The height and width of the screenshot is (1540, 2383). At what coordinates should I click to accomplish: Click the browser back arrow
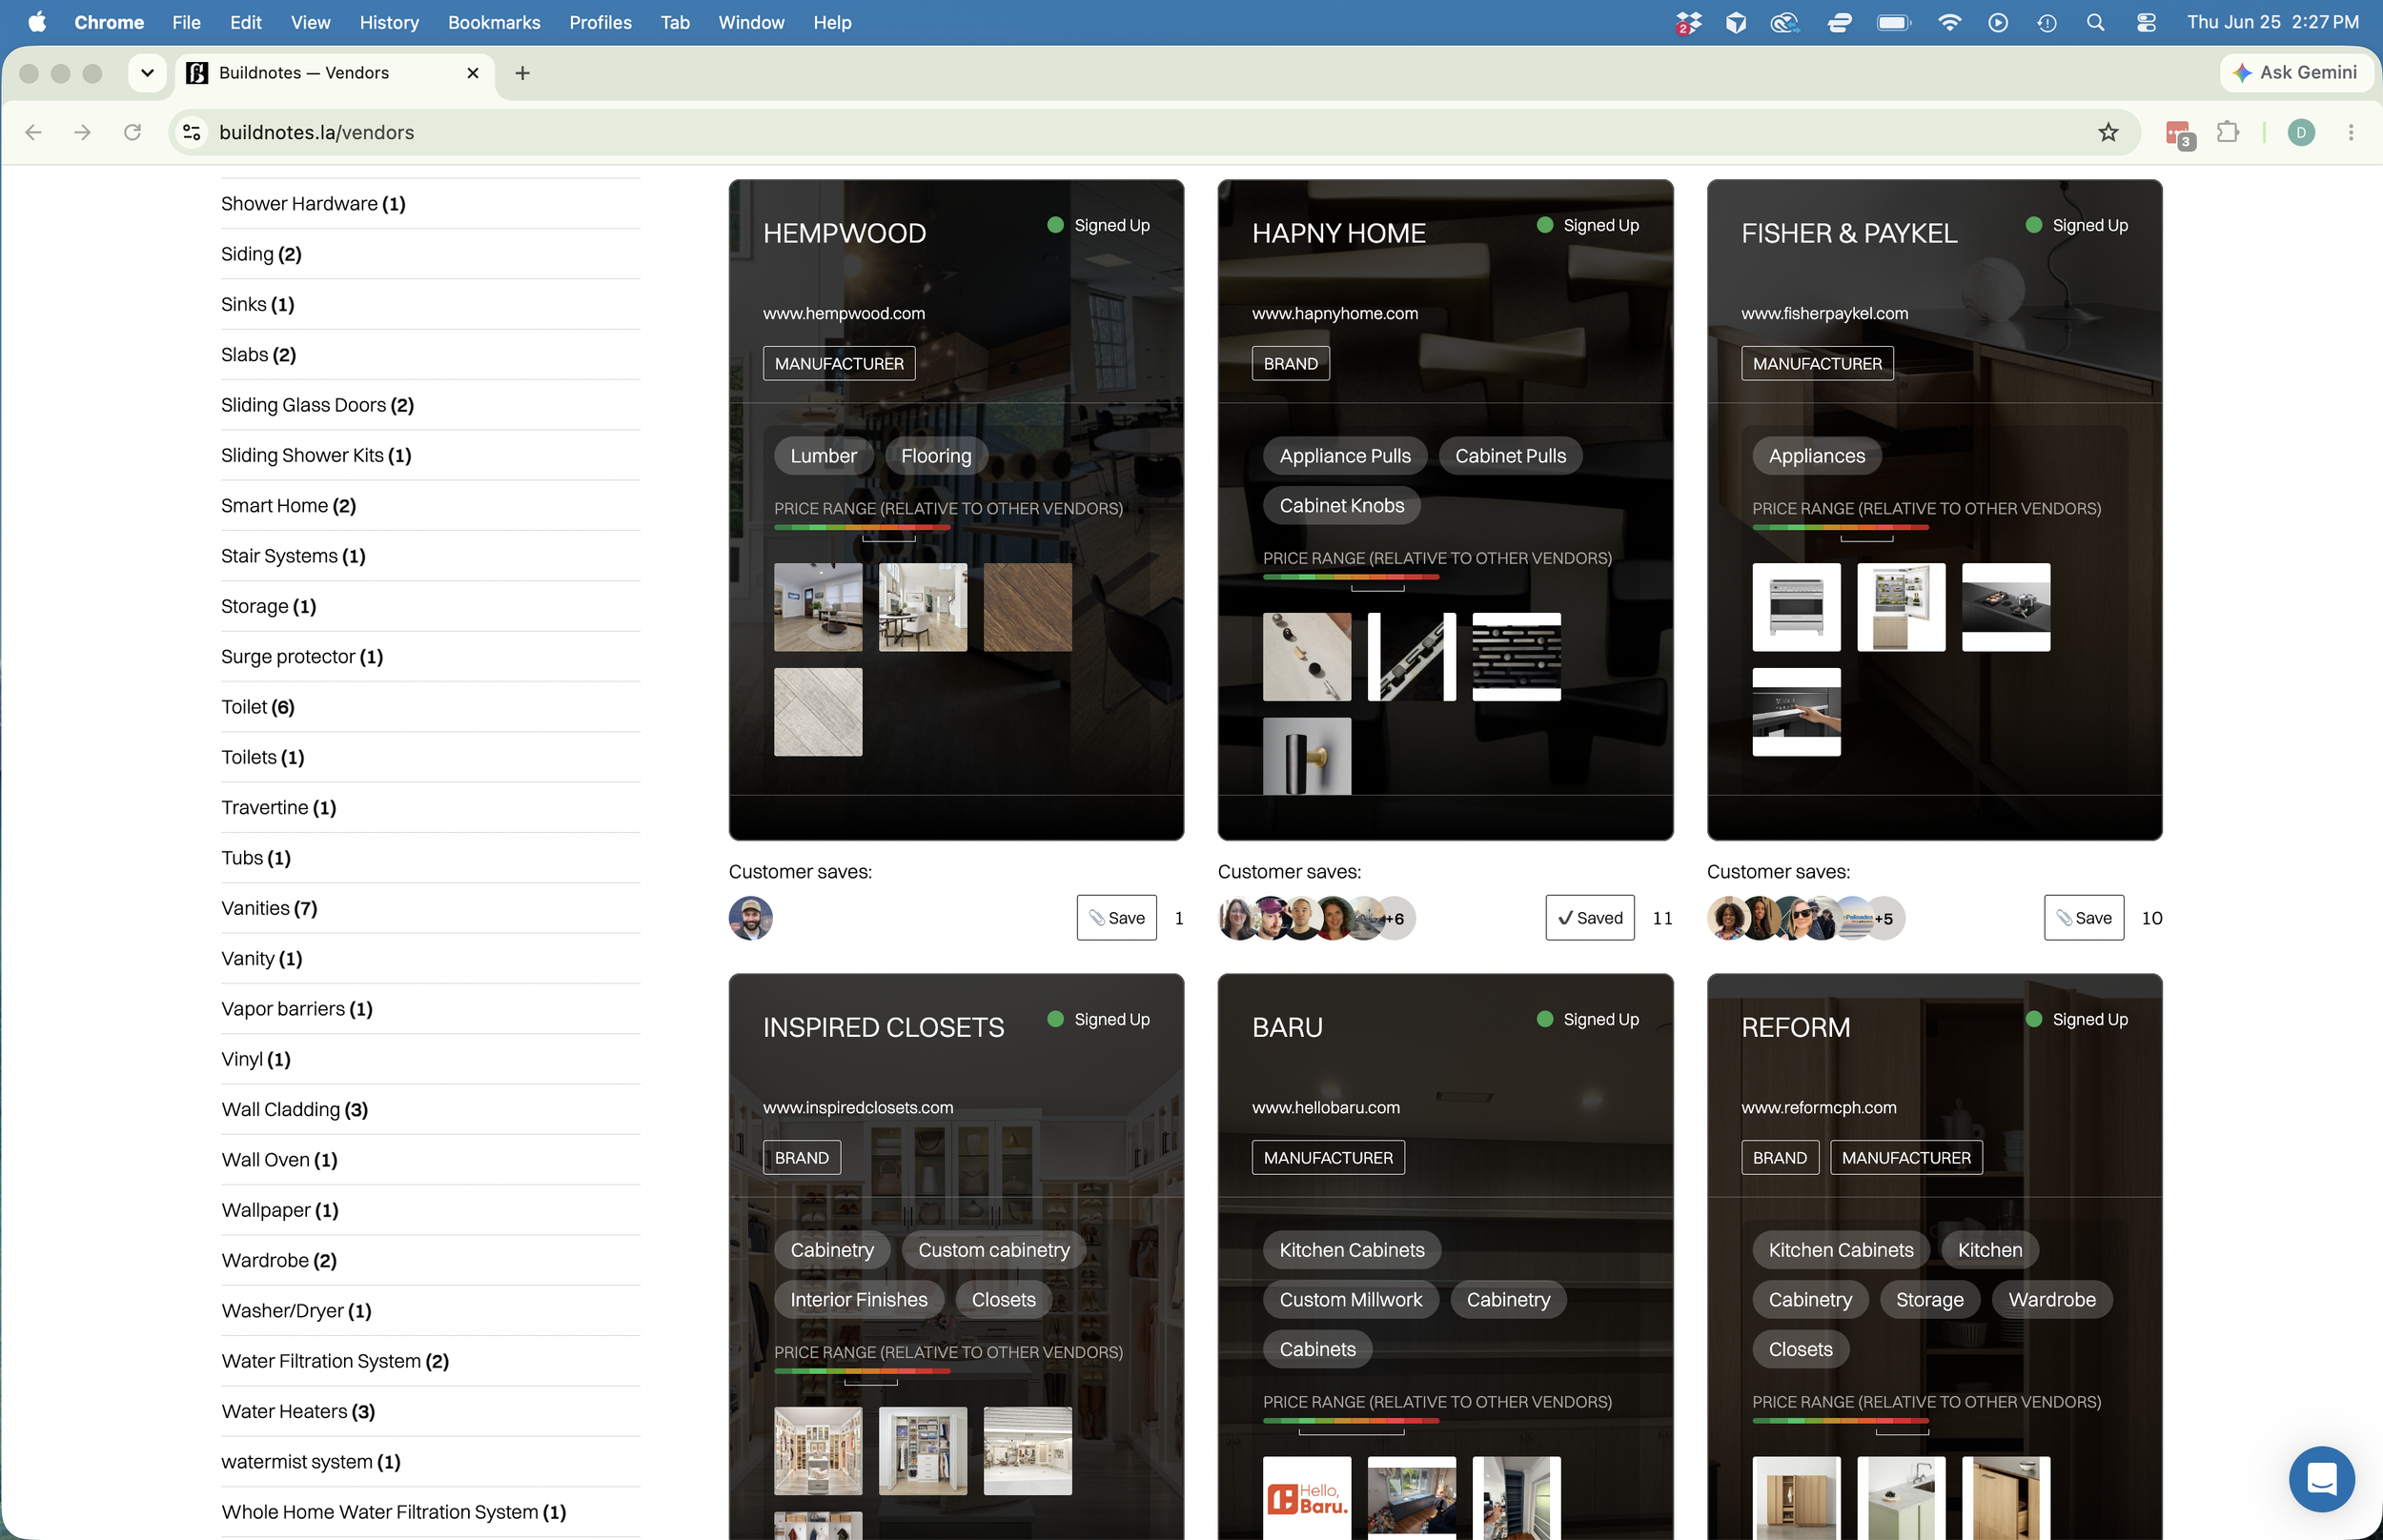[x=33, y=132]
